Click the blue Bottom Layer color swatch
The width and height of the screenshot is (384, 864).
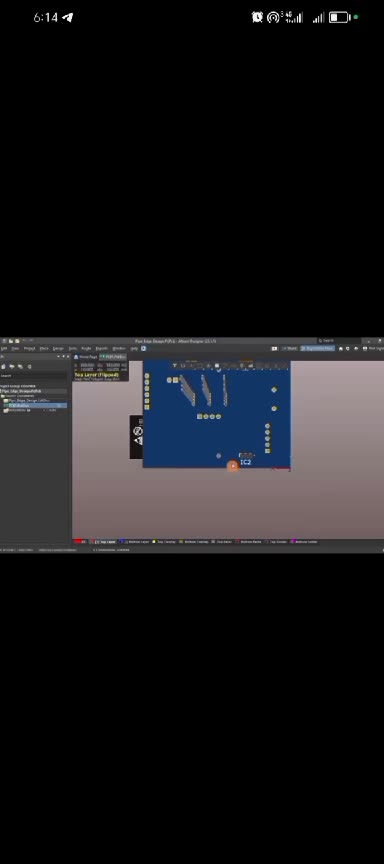(x=122, y=542)
